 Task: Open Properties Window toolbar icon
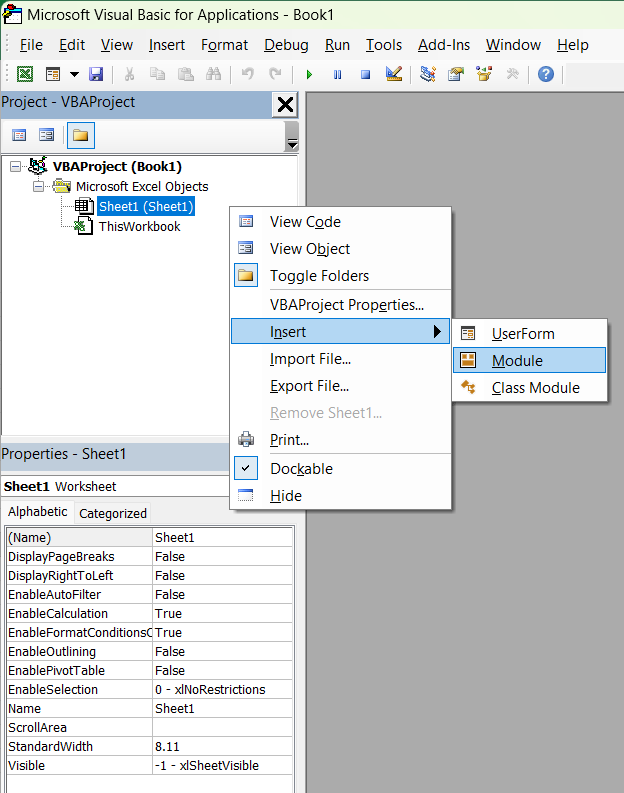pos(456,74)
